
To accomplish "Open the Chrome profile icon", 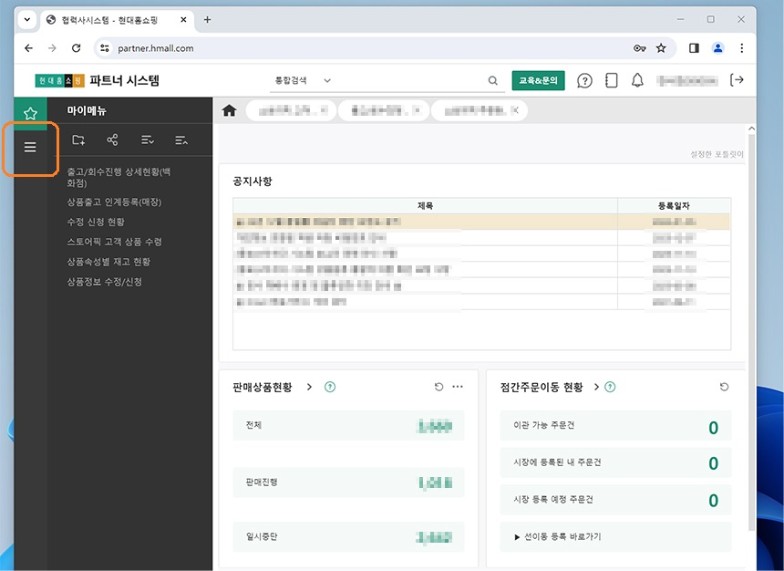I will 718,48.
